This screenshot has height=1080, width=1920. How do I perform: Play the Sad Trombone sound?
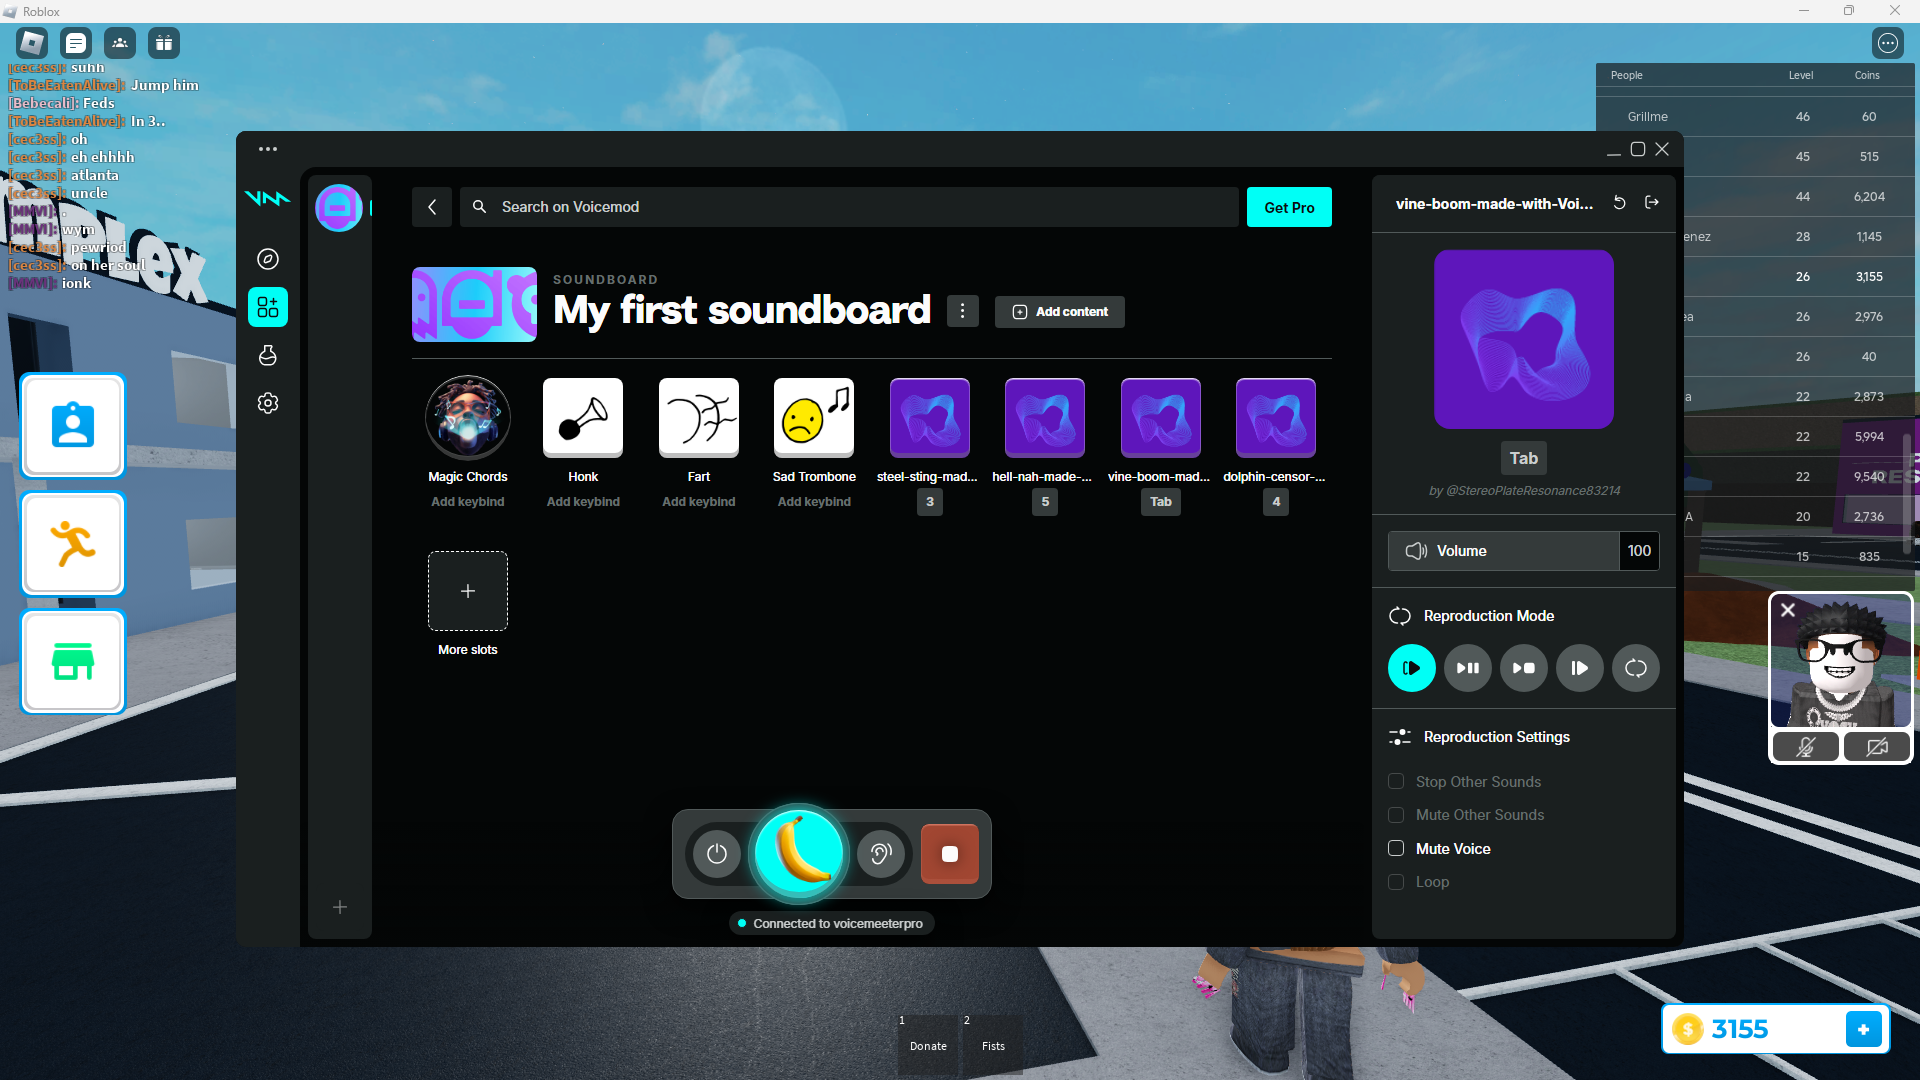pos(814,418)
